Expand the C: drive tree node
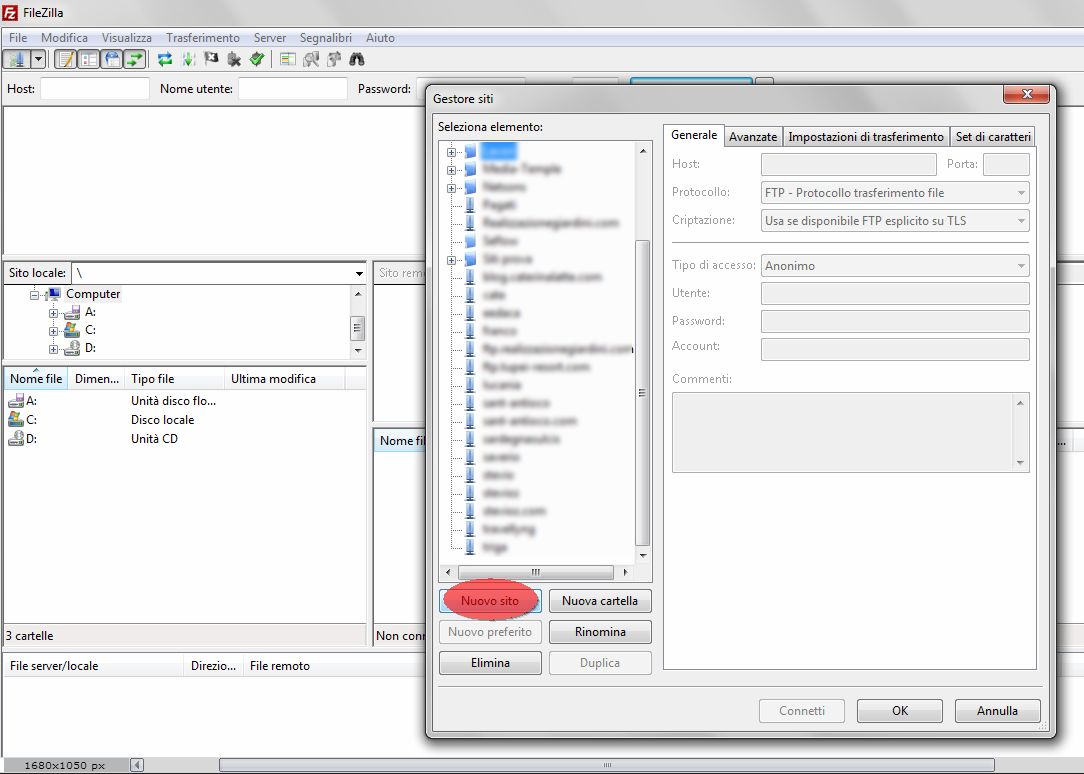 point(54,330)
